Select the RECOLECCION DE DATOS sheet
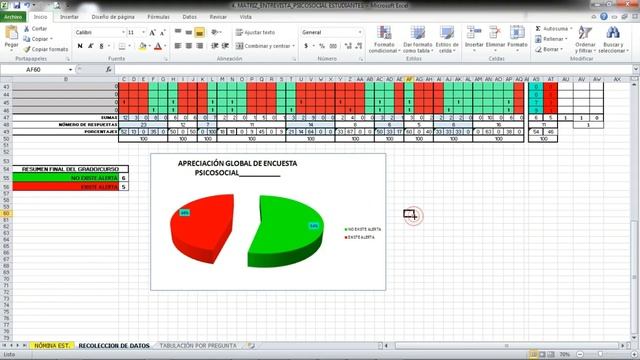Screen dimensions: 640x360 coord(114,345)
